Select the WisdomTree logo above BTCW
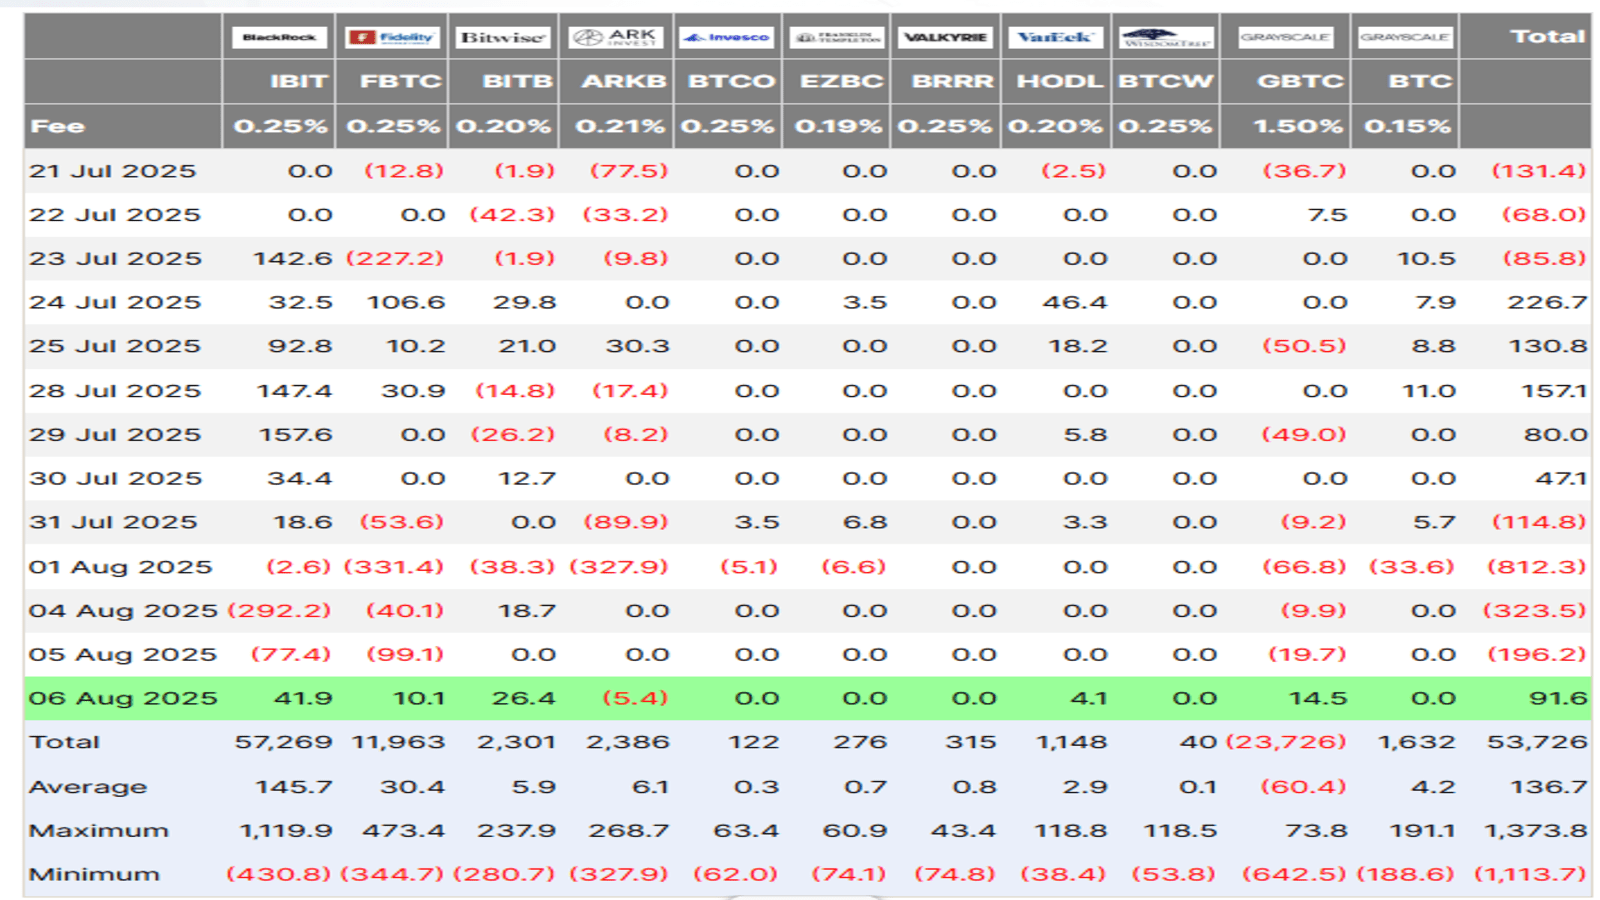 pyautogui.click(x=1166, y=38)
